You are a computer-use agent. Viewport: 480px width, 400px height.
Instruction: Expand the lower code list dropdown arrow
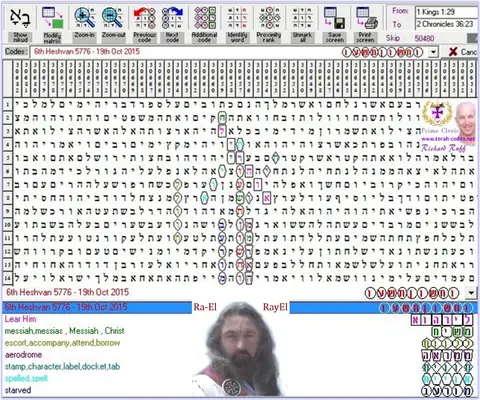tap(471, 293)
